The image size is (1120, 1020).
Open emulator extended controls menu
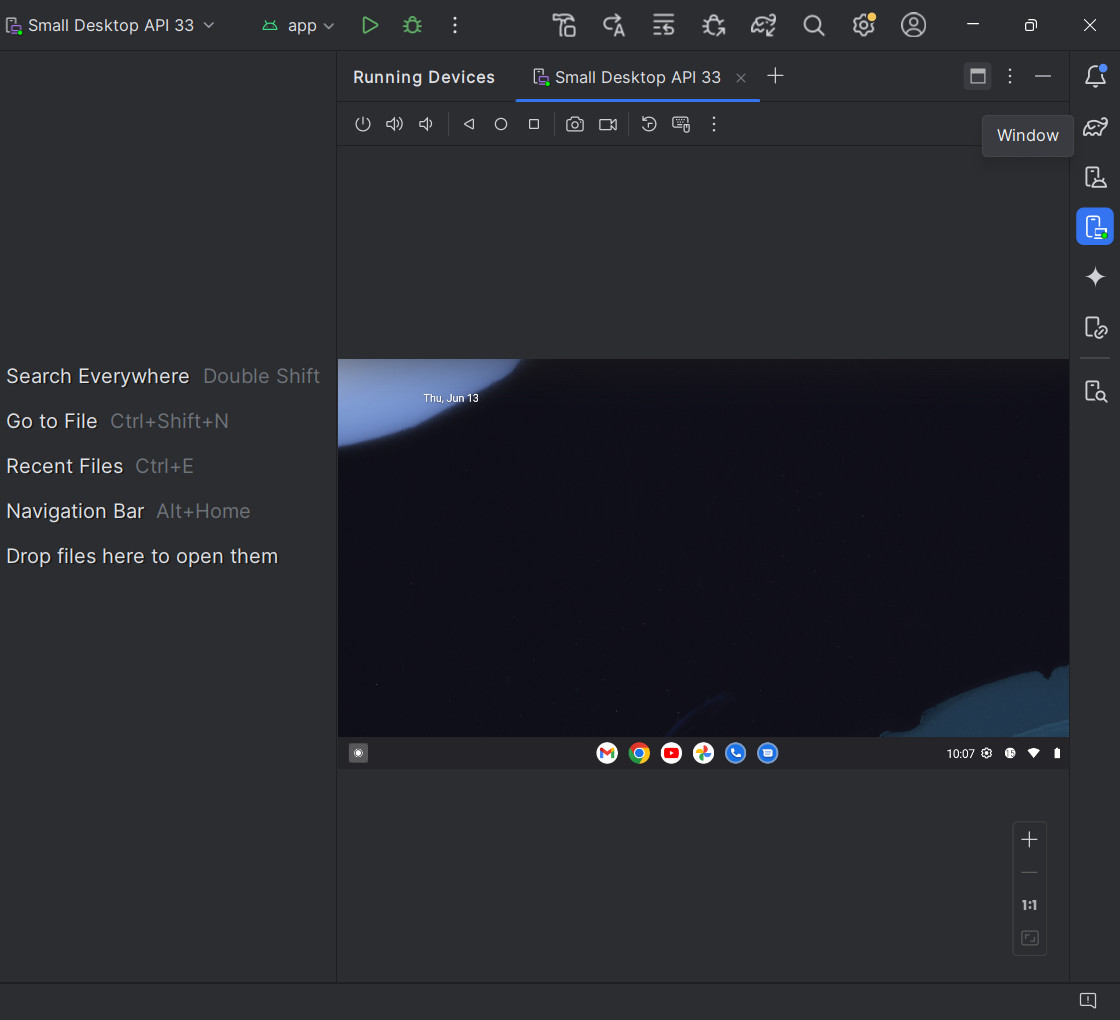714,124
